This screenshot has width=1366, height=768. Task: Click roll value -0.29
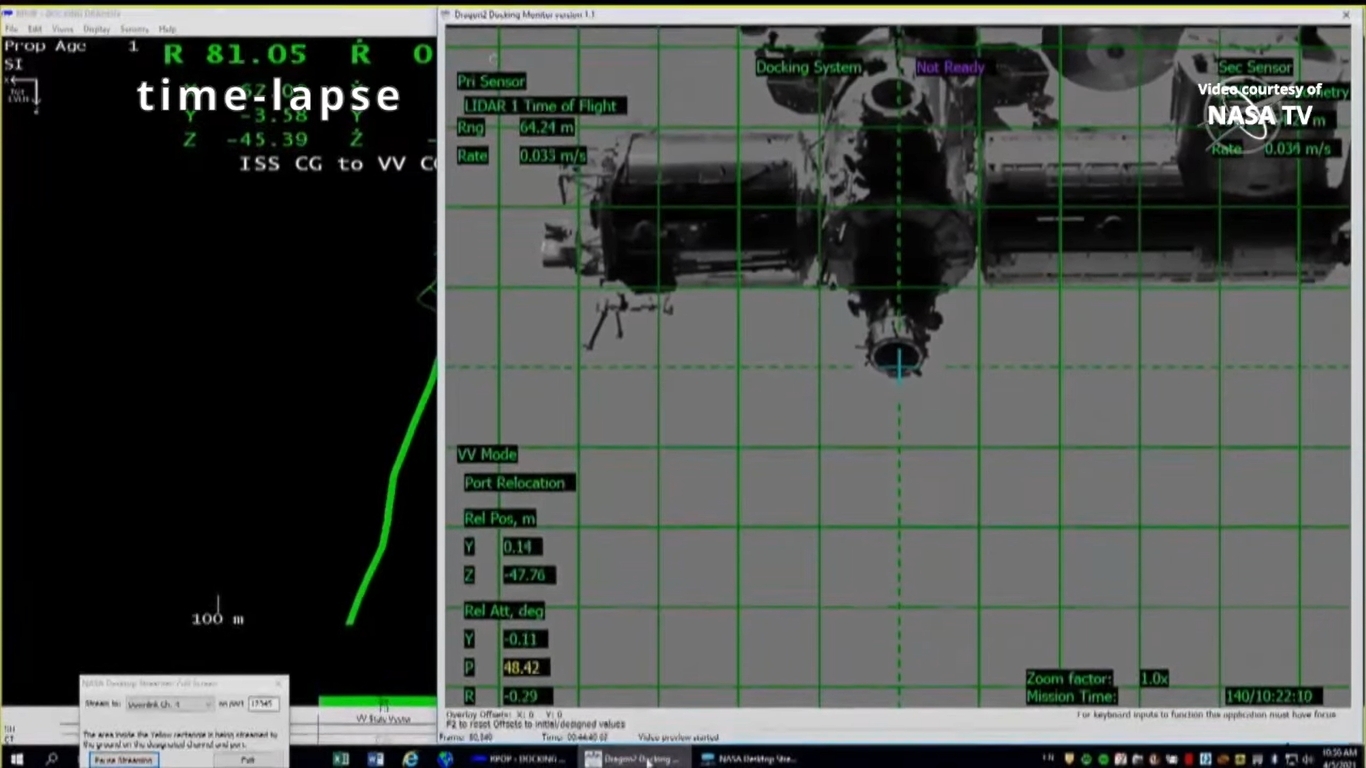coord(524,695)
